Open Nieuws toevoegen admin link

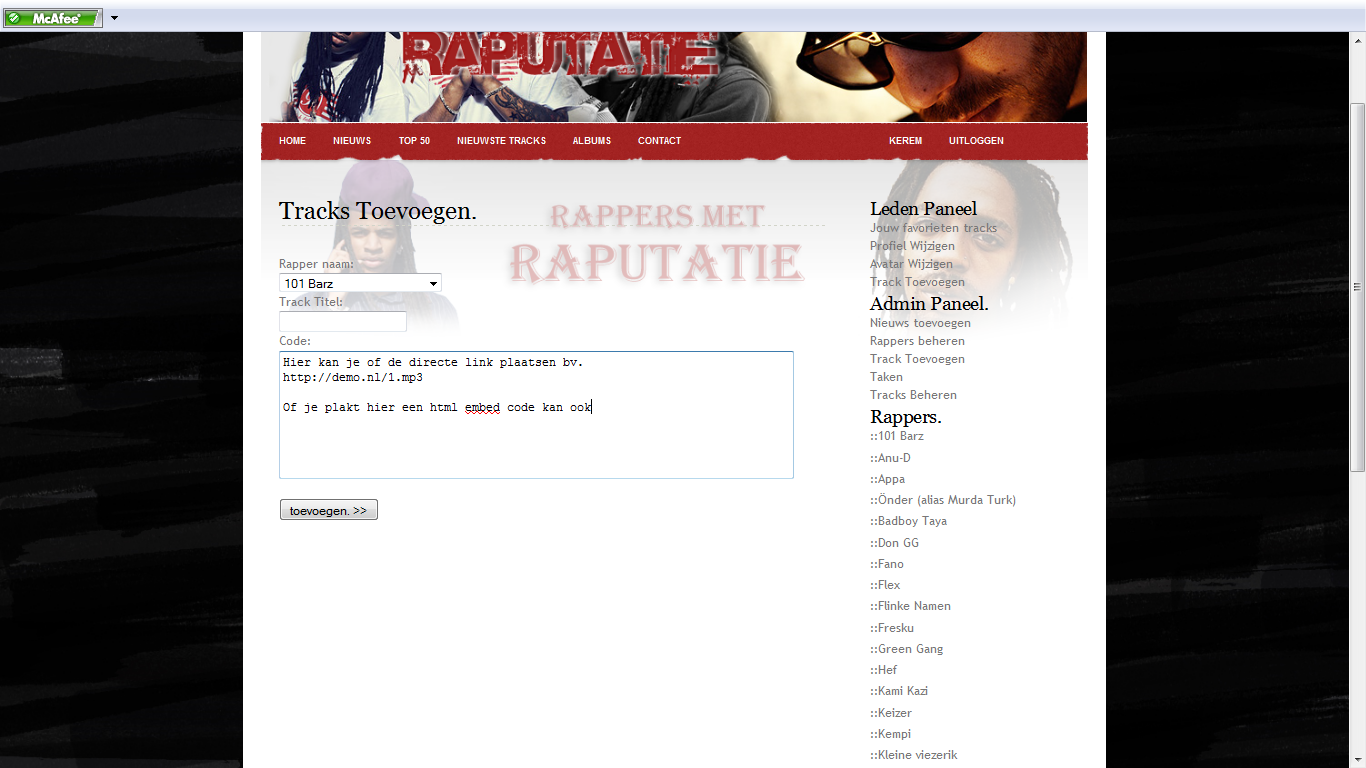click(x=920, y=323)
